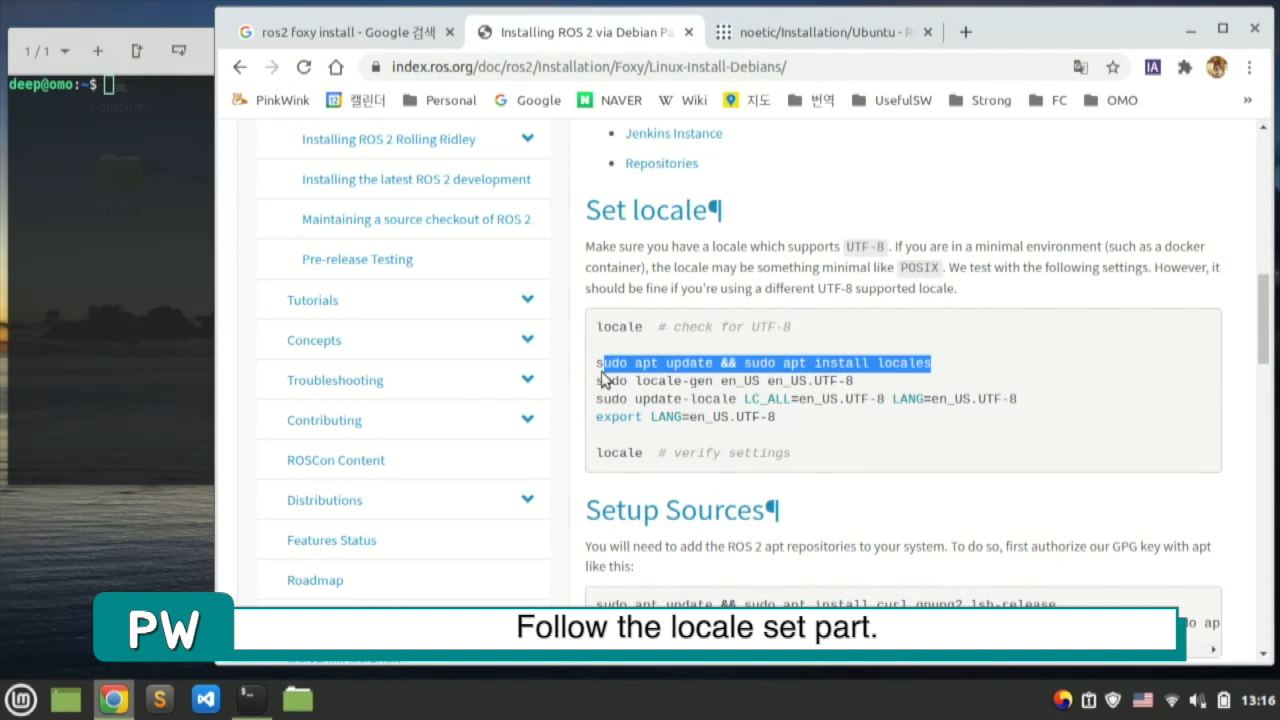Open the Jenkins Instance link

pos(673,133)
